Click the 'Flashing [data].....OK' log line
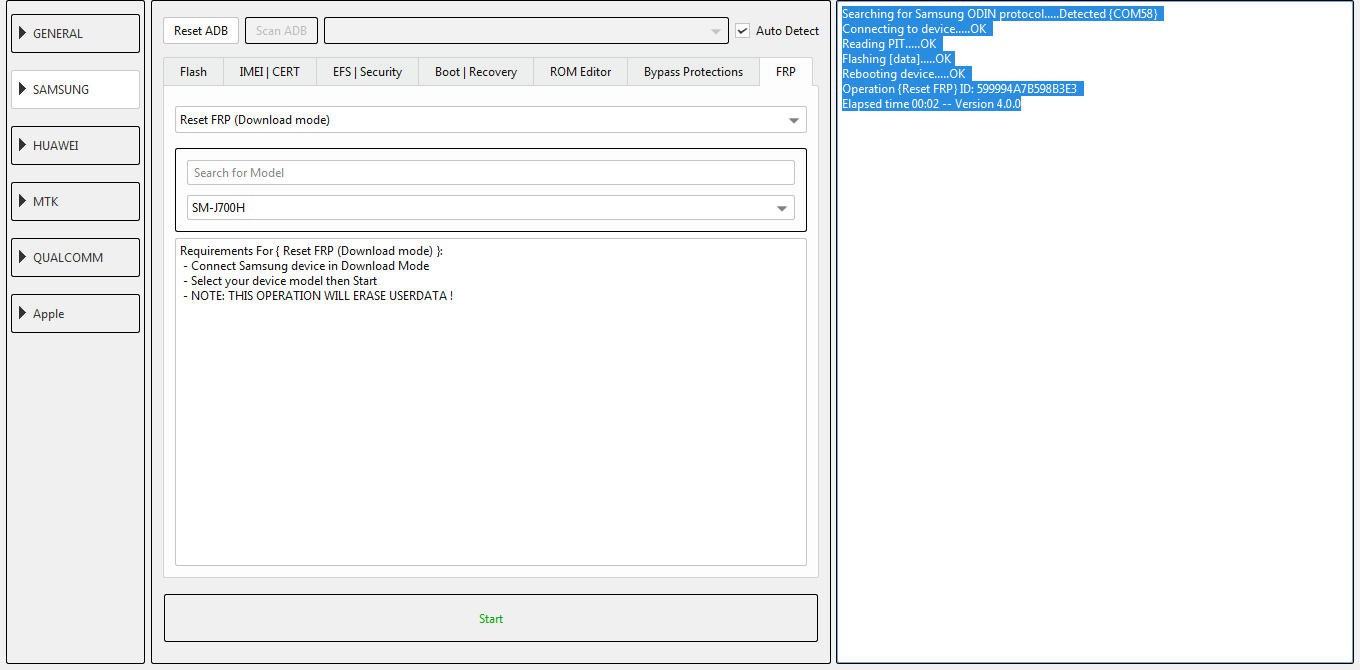This screenshot has width=1360, height=670. tap(897, 59)
